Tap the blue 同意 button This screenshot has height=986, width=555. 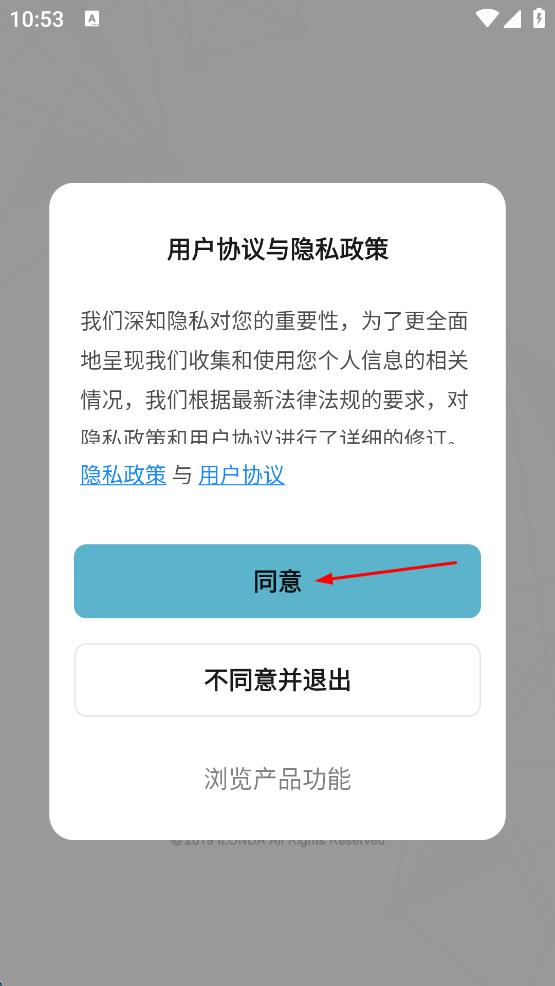[x=277, y=580]
